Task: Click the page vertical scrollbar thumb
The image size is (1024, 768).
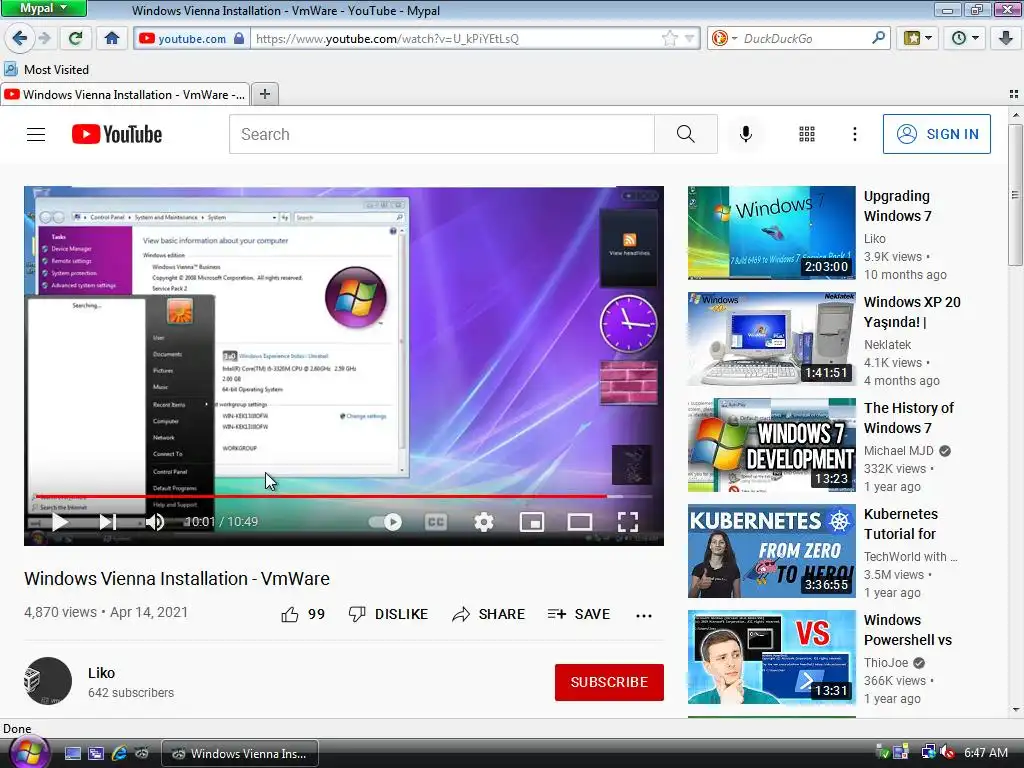Action: (1015, 193)
